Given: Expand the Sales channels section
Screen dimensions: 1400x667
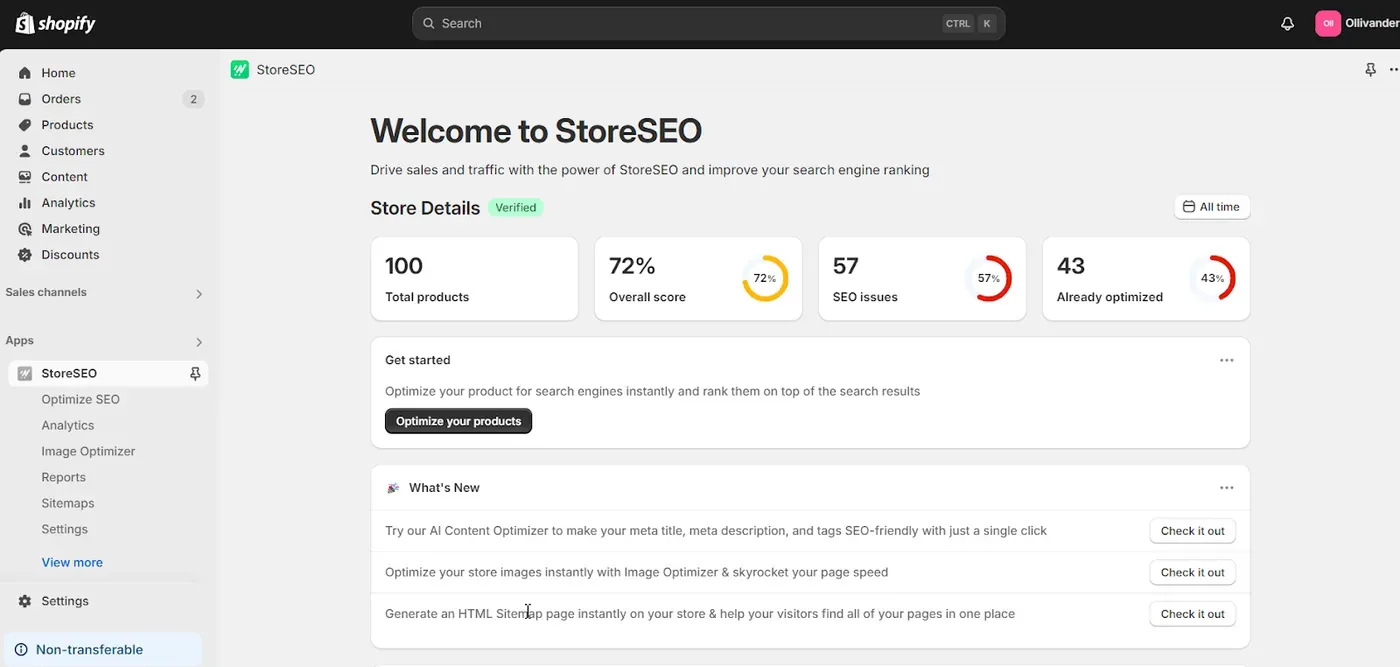Looking at the screenshot, I should point(199,294).
